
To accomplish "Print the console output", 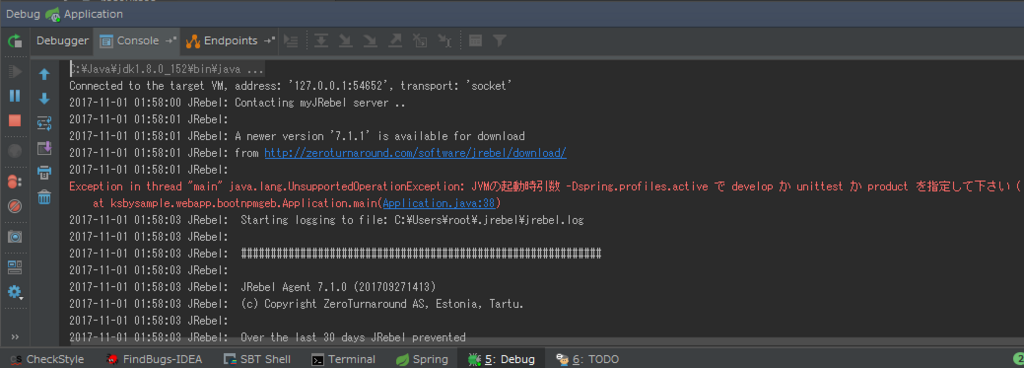I will pyautogui.click(x=44, y=172).
